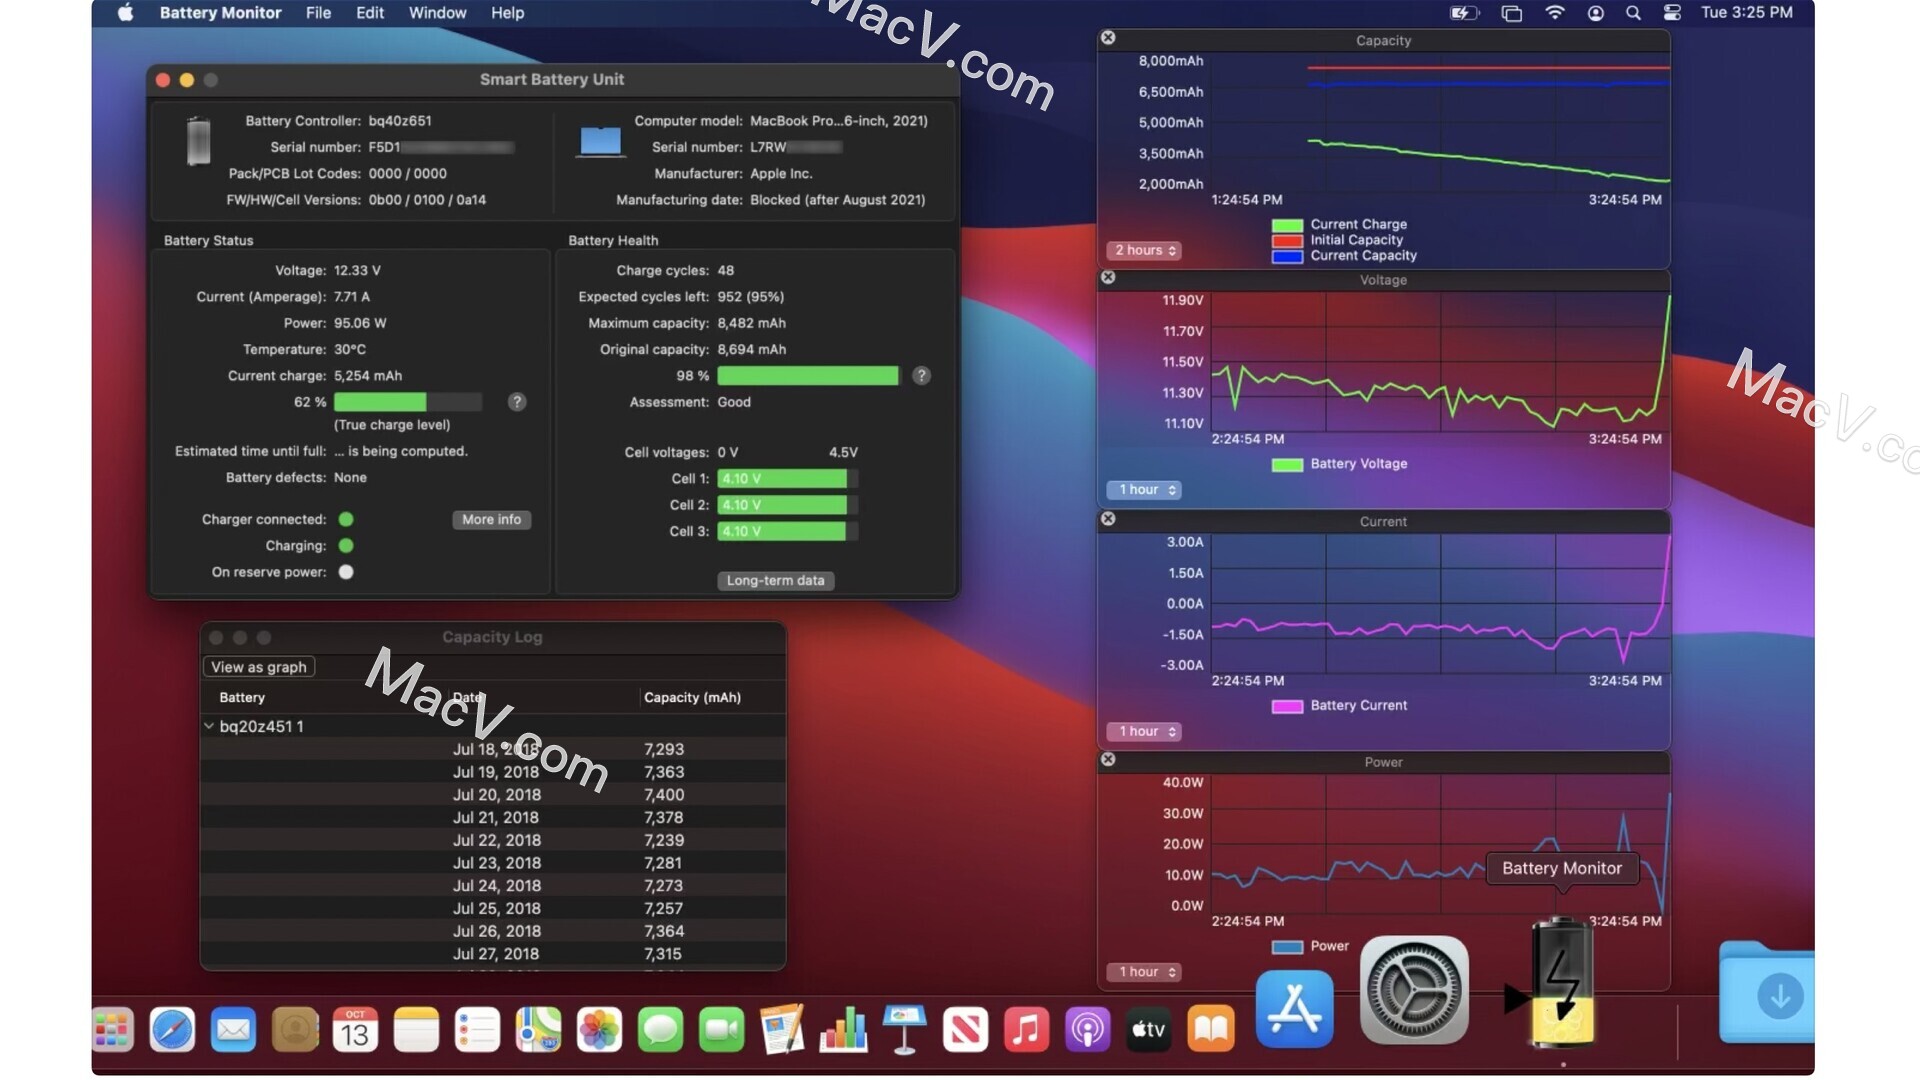Open Wi-Fi status in menu bar
This screenshot has width=1920, height=1080.
(1554, 13)
